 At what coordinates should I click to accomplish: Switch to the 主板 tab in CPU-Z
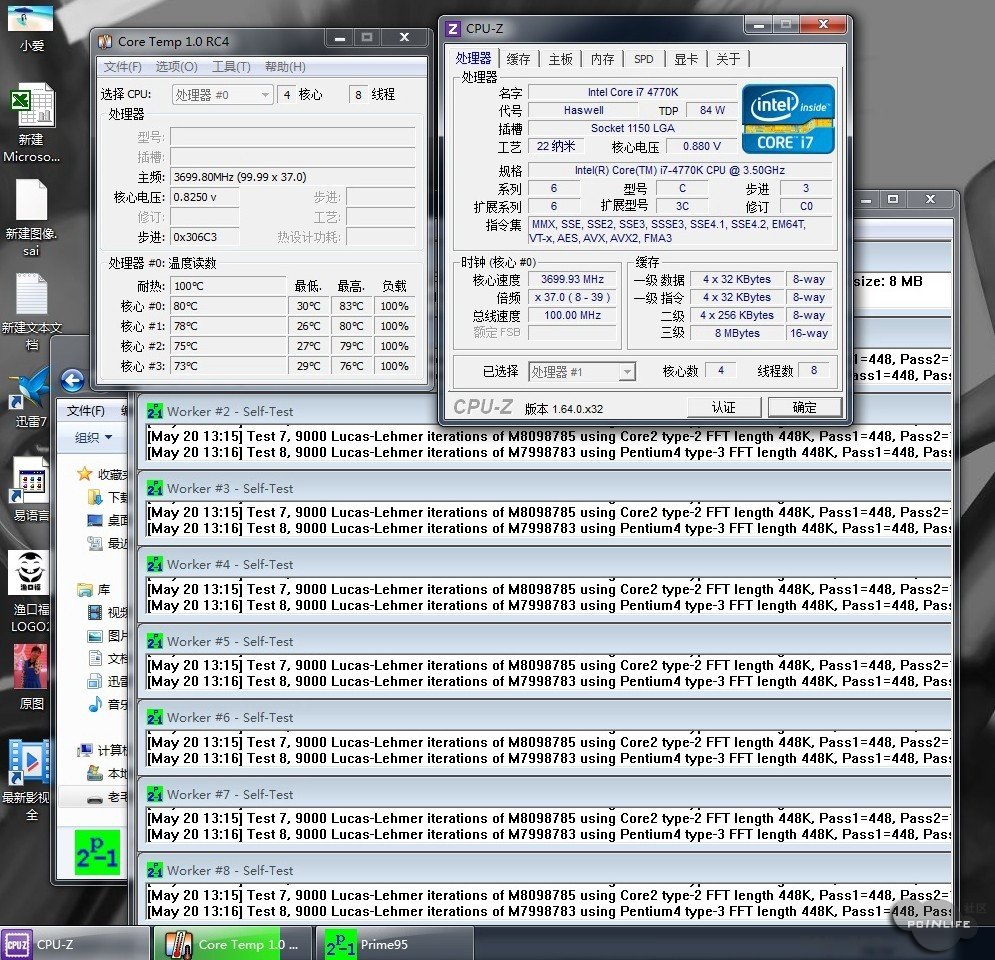coord(560,59)
